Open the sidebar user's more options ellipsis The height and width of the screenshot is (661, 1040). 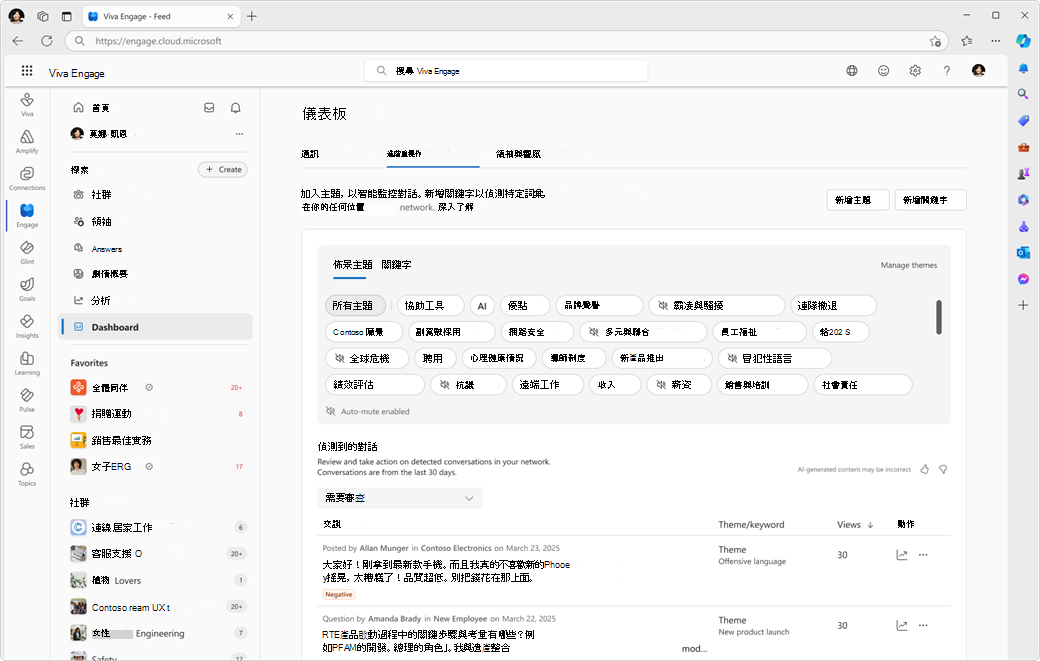pos(239,134)
